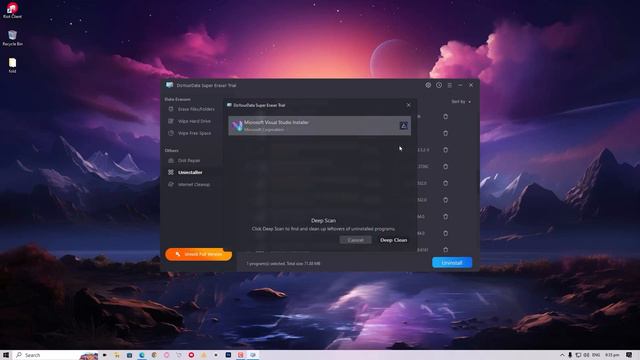Start Deep Clean of leftover files
The width and height of the screenshot is (640, 360).
[393, 240]
